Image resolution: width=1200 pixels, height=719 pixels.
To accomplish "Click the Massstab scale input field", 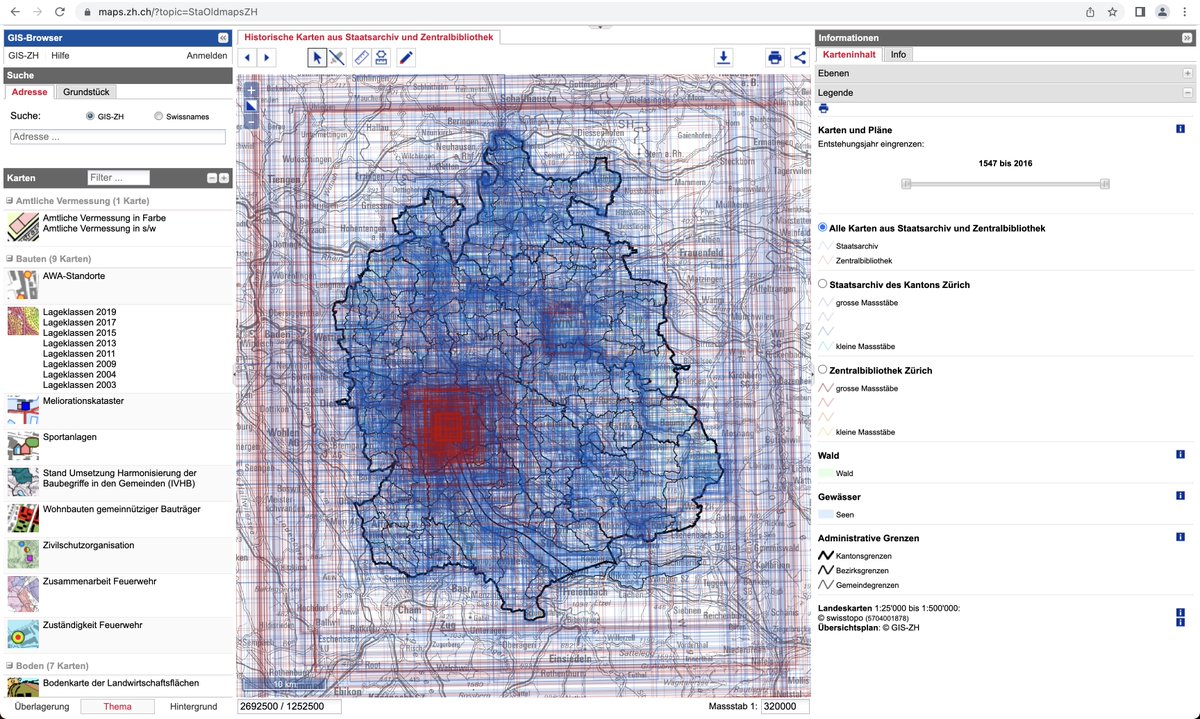I will (x=785, y=706).
